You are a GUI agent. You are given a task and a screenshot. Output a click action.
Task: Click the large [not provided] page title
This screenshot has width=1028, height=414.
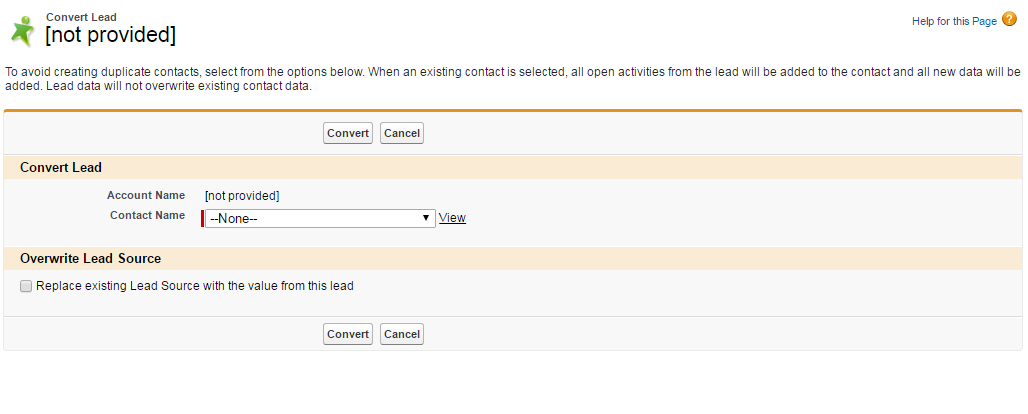point(110,35)
